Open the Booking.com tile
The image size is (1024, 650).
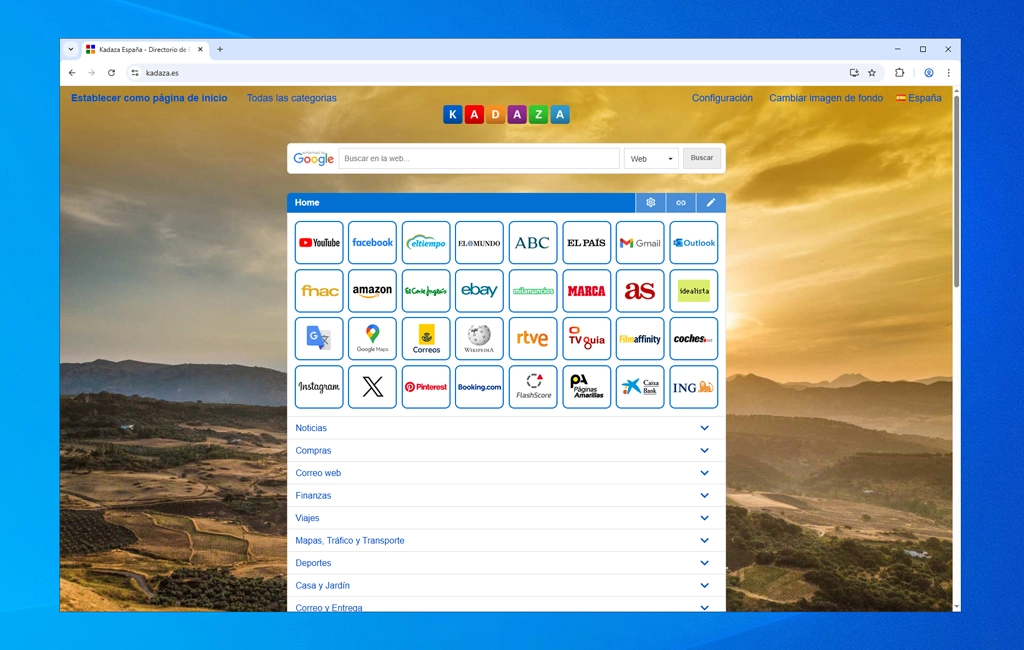coord(479,387)
